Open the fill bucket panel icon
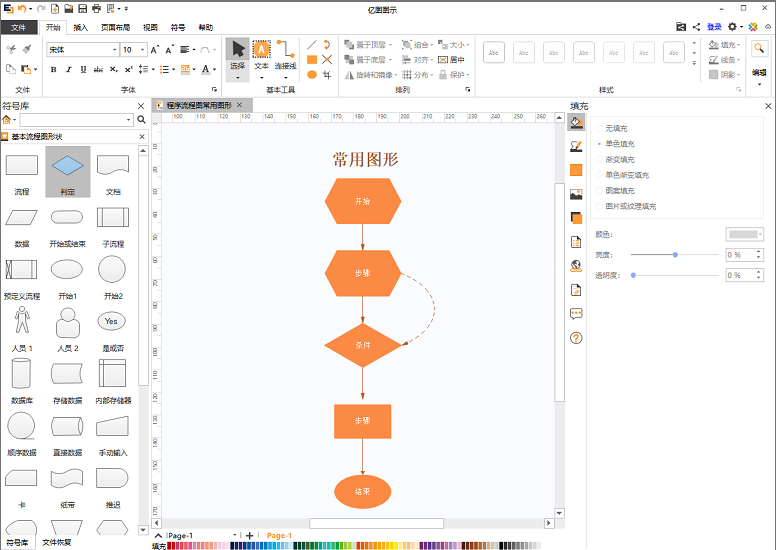Viewport: 776px width, 550px height. tap(576, 122)
